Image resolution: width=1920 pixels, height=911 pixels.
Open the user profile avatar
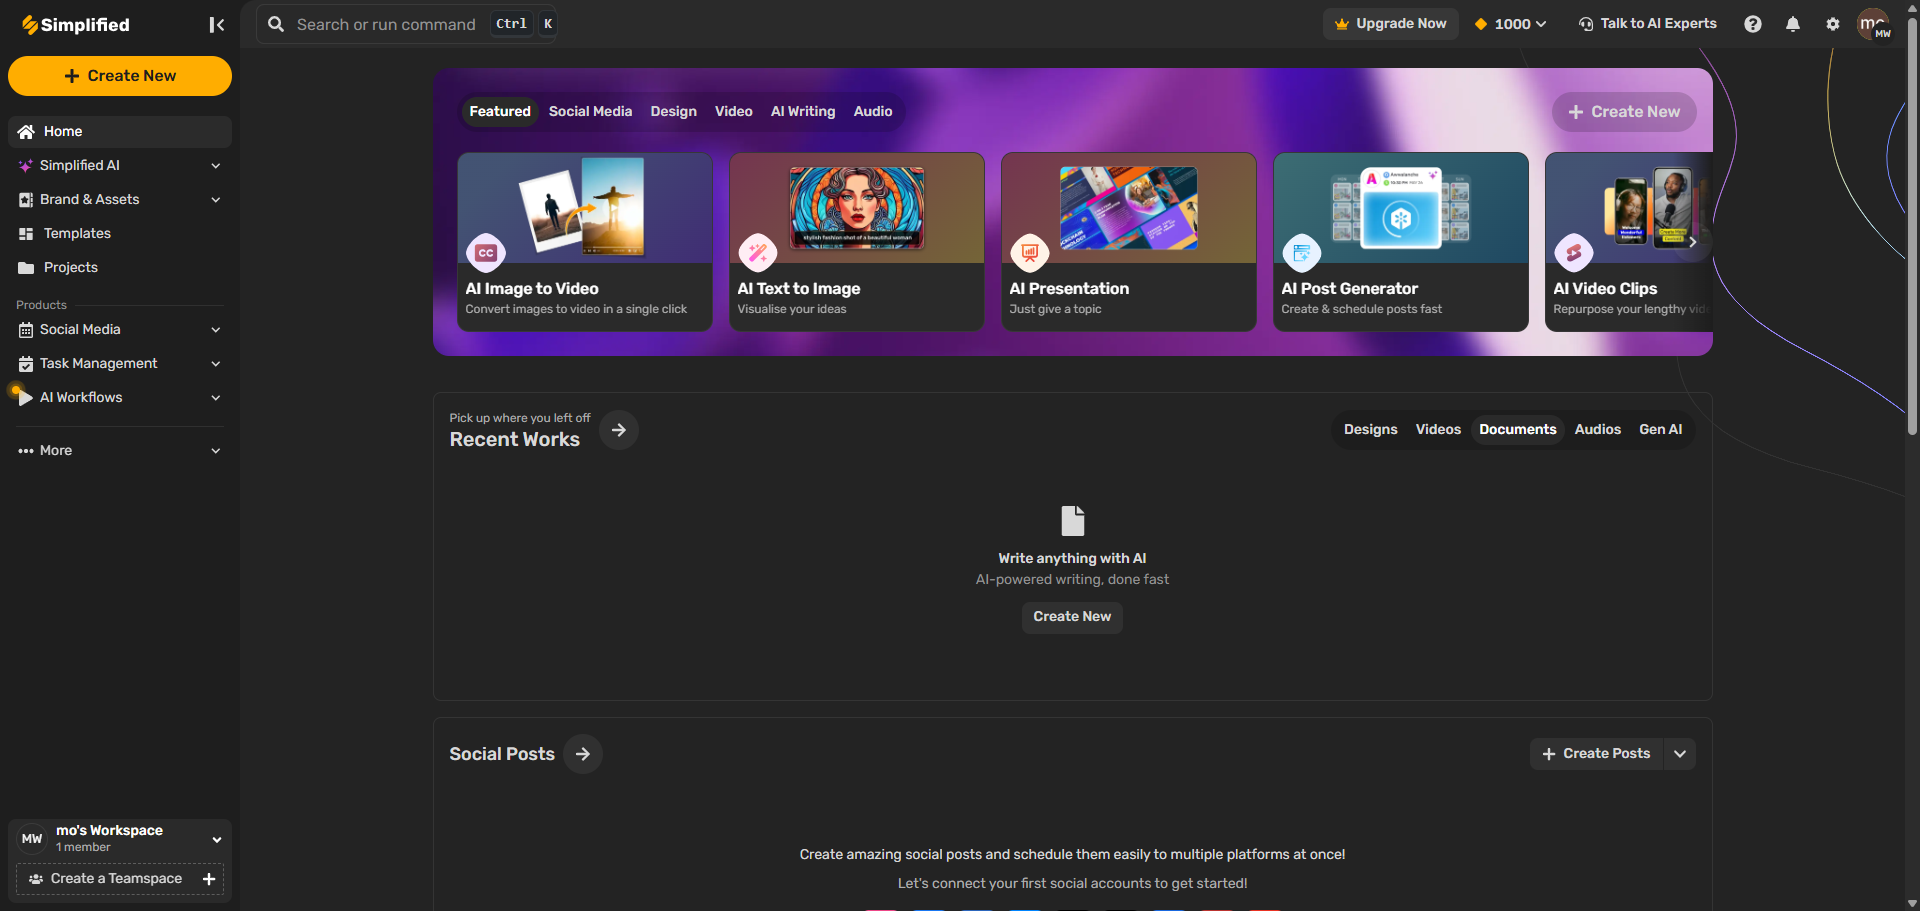1873,24
